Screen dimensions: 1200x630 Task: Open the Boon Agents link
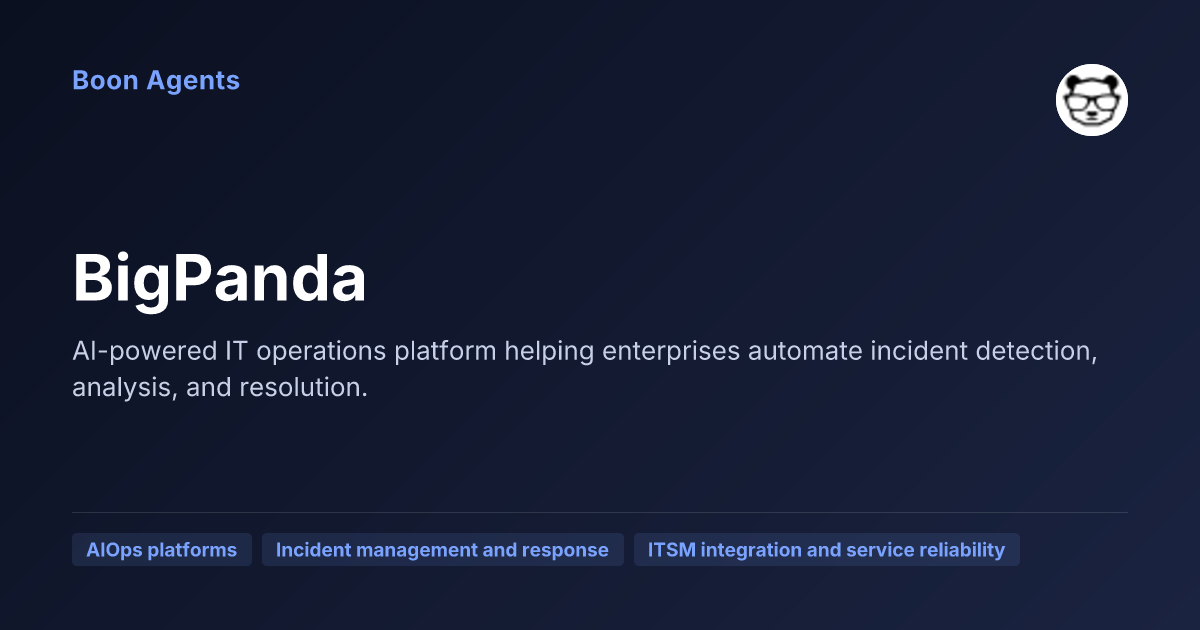[156, 80]
